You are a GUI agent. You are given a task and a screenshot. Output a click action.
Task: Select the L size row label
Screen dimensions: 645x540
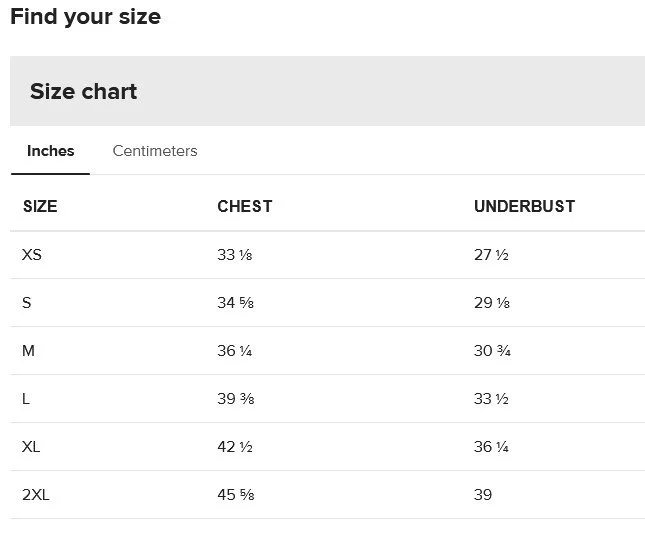coord(26,399)
